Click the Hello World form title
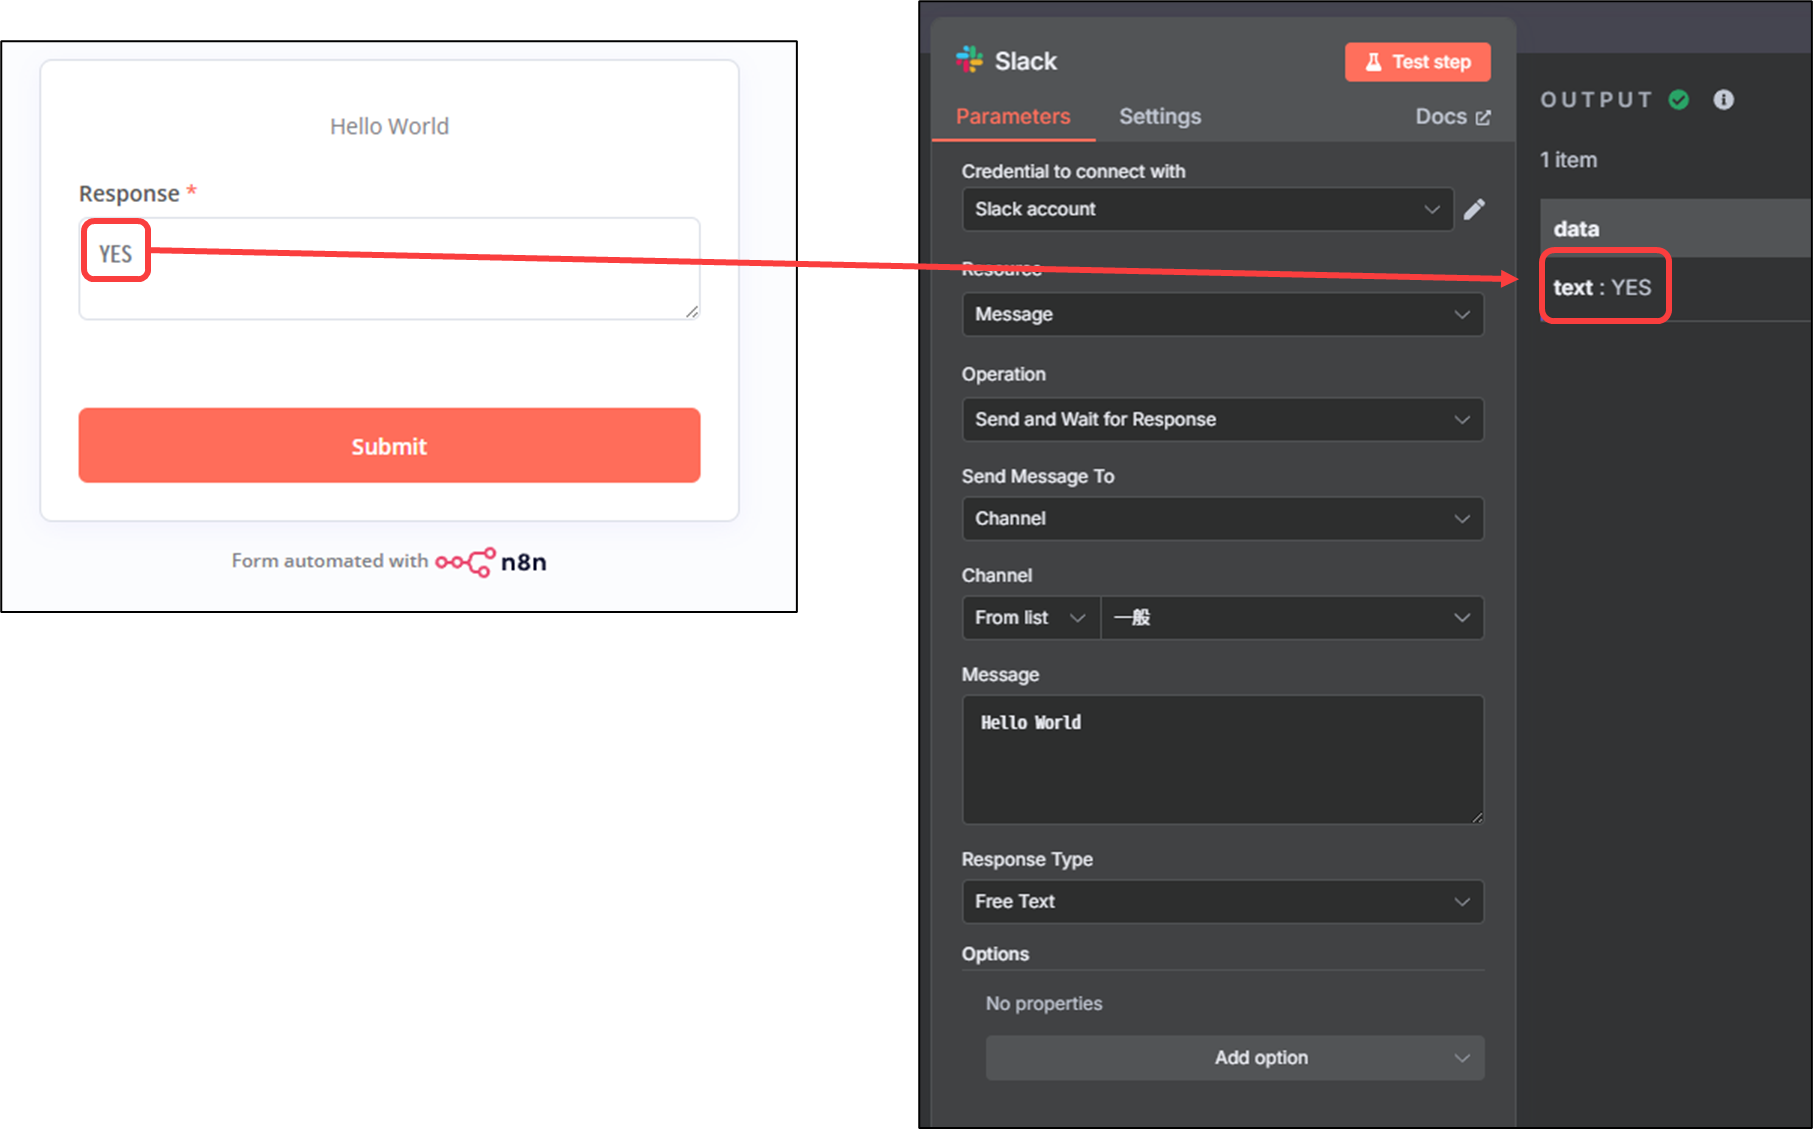The image size is (1813, 1129). (x=389, y=126)
